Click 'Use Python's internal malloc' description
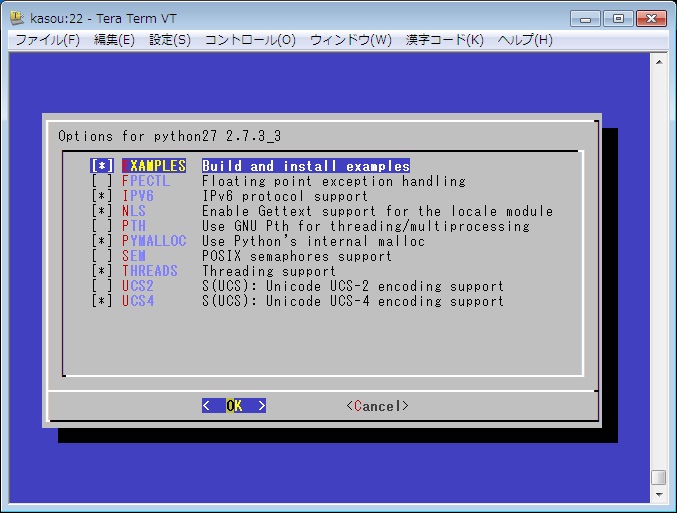The height and width of the screenshot is (513, 677). pyautogui.click(x=313, y=241)
